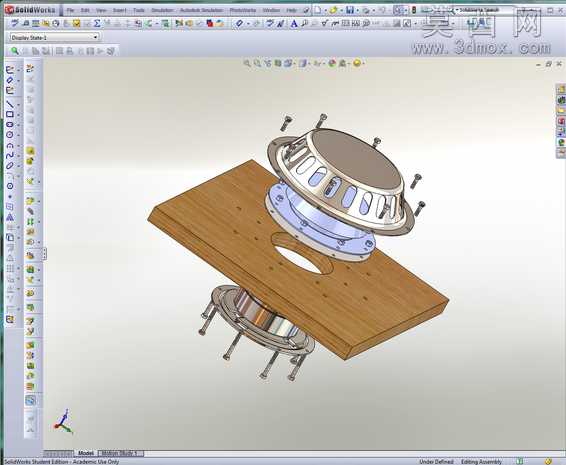
Task: Switch to the Model tab
Action: 86,453
